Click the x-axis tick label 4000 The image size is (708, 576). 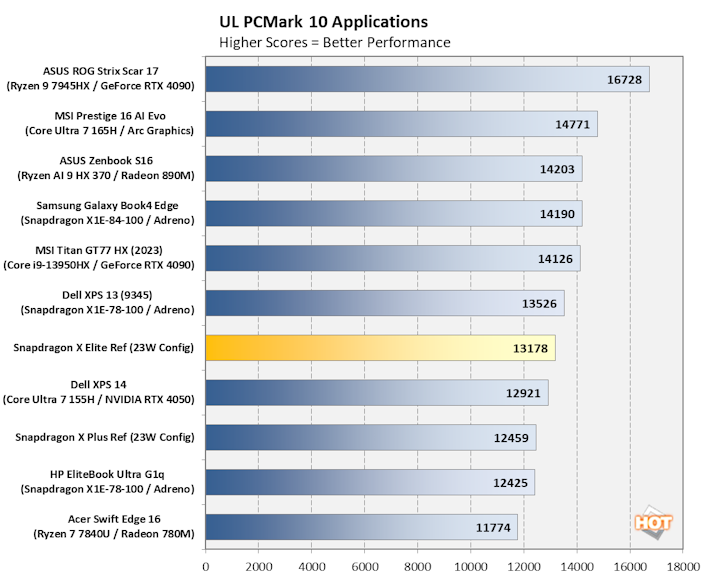312,566
